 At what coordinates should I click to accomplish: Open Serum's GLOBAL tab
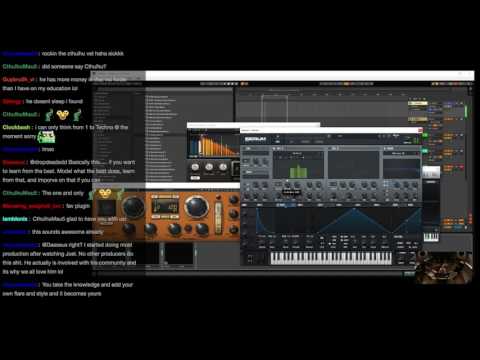coord(319,141)
